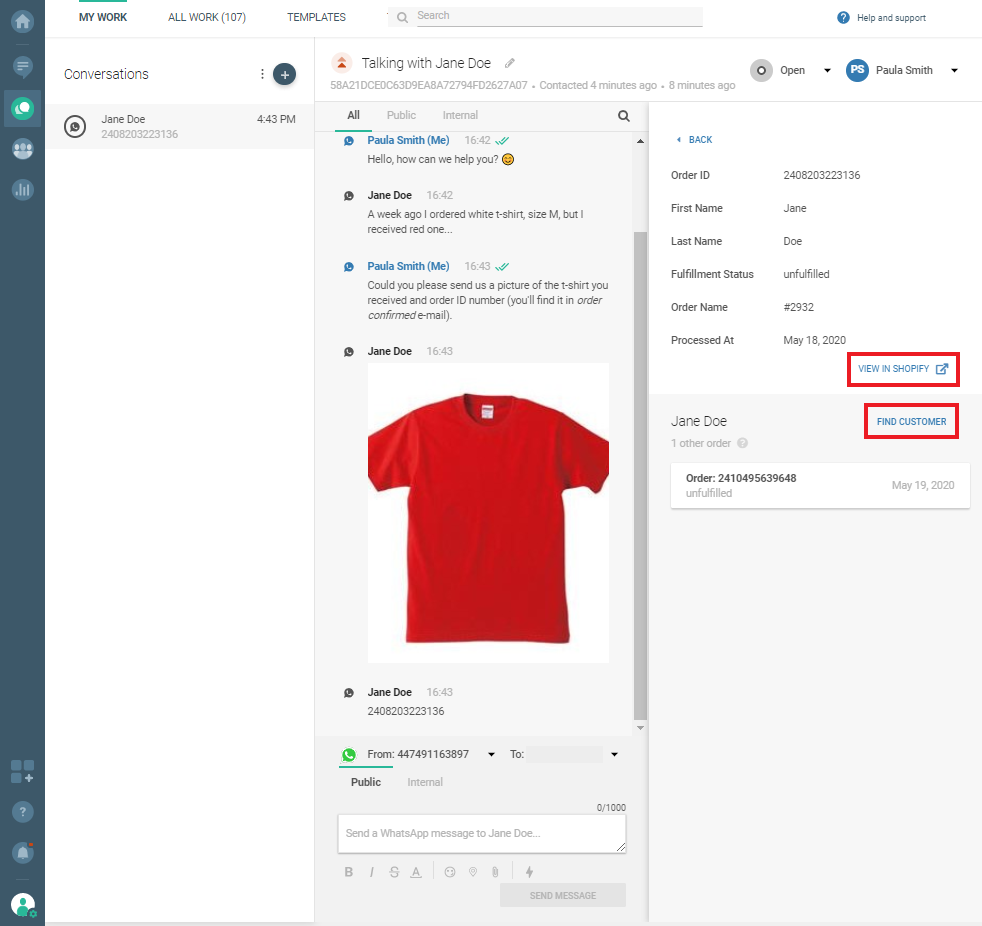982x926 pixels.
Task: Click the WhatsApp message input field
Action: point(482,833)
